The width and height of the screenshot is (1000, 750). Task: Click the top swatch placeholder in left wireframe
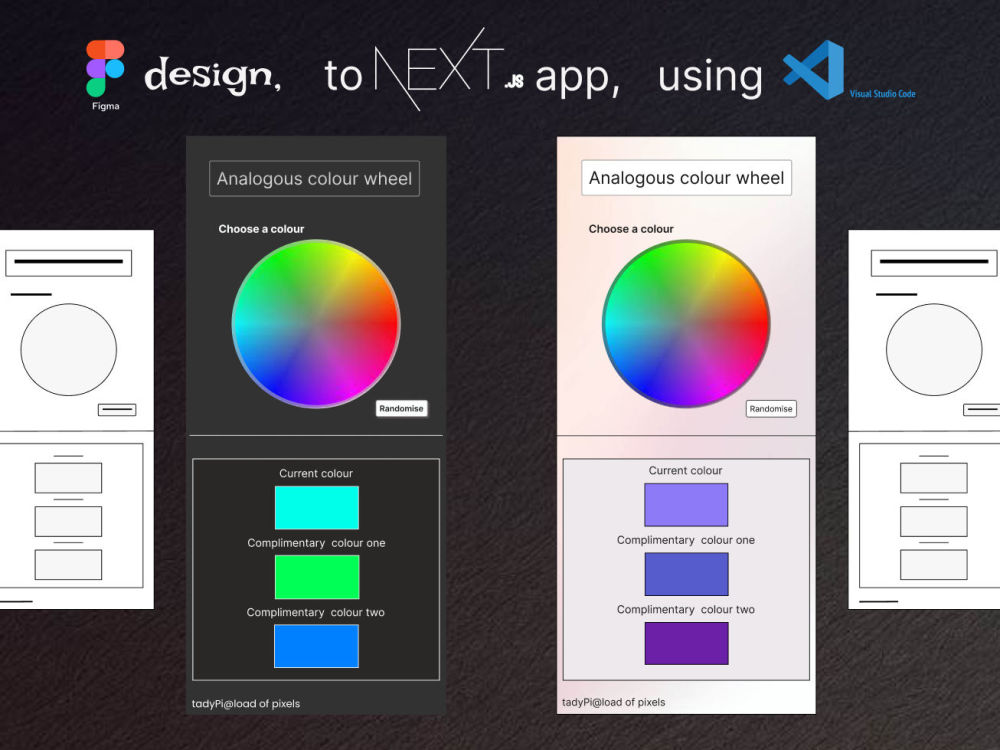point(68,478)
